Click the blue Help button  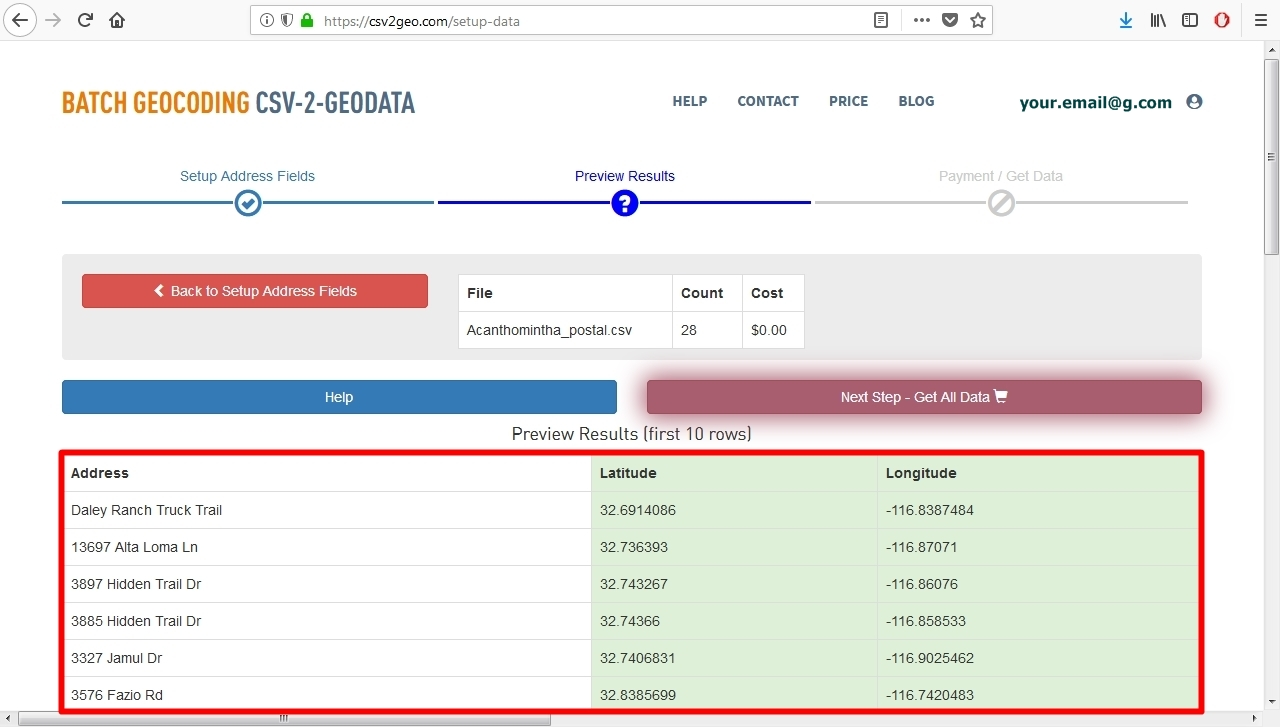tap(339, 397)
